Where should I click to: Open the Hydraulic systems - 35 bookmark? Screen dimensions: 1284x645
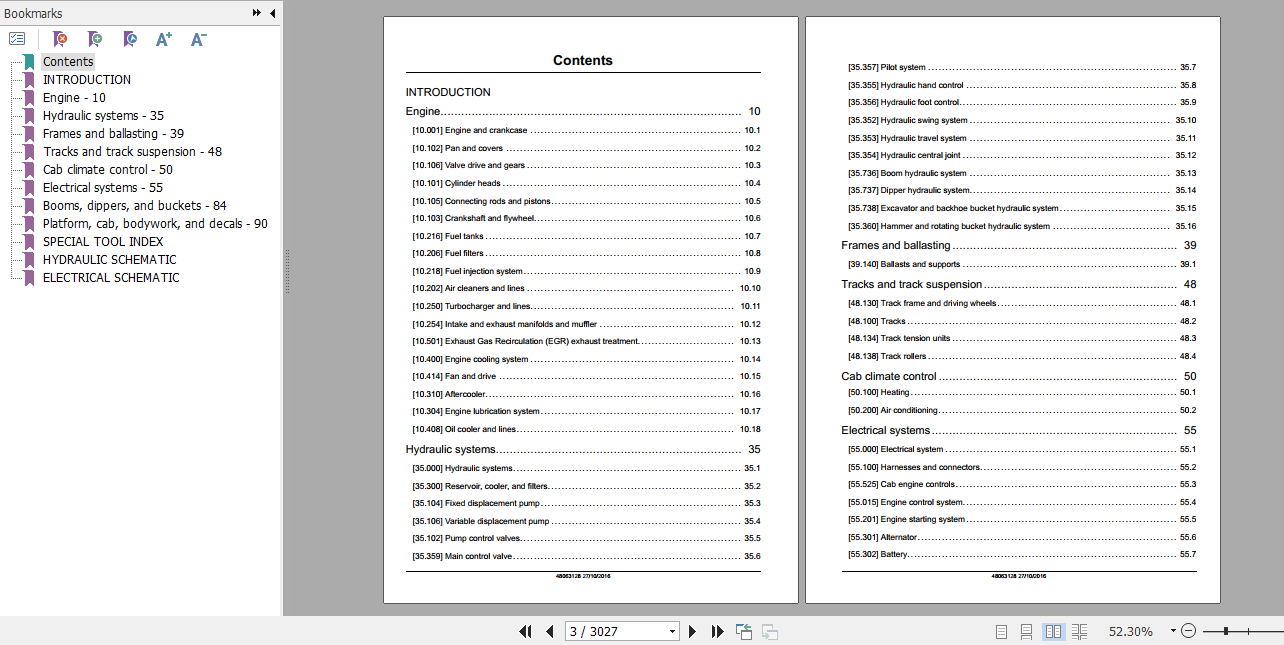[x=103, y=116]
